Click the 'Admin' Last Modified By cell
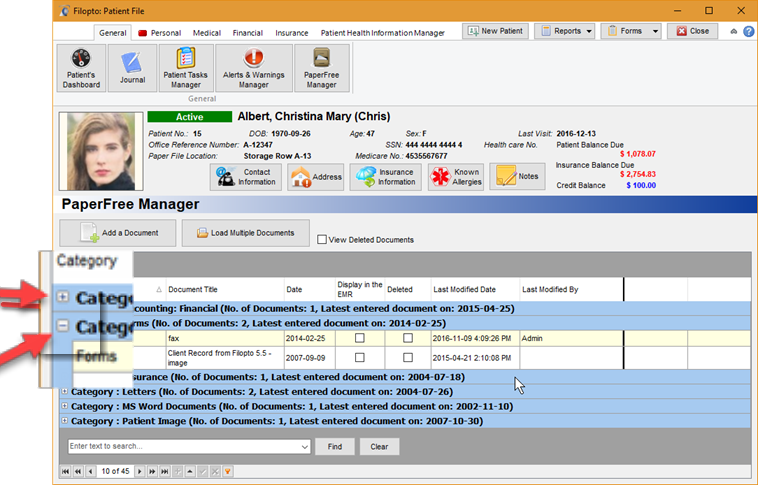 pos(571,338)
